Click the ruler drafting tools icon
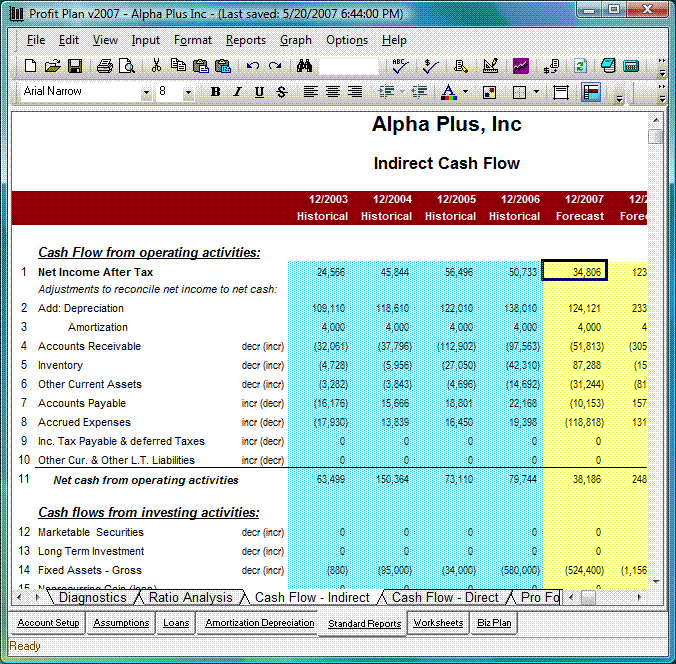This screenshot has width=676, height=664. (491, 66)
